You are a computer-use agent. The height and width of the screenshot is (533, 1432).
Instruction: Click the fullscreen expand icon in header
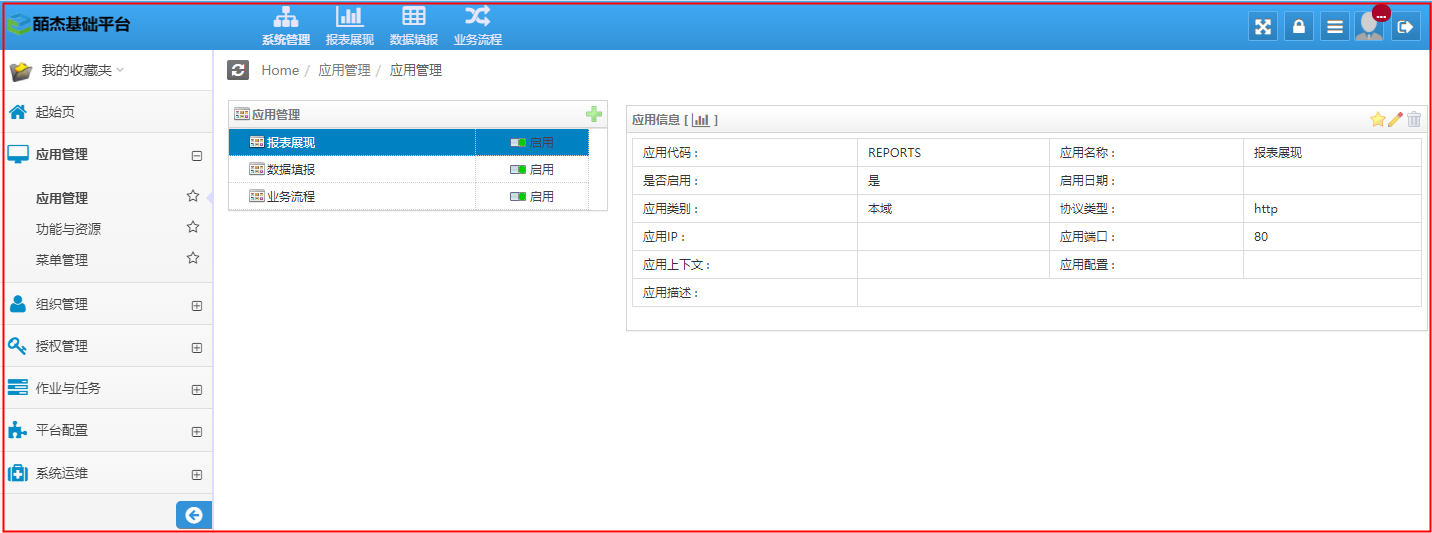(1263, 27)
